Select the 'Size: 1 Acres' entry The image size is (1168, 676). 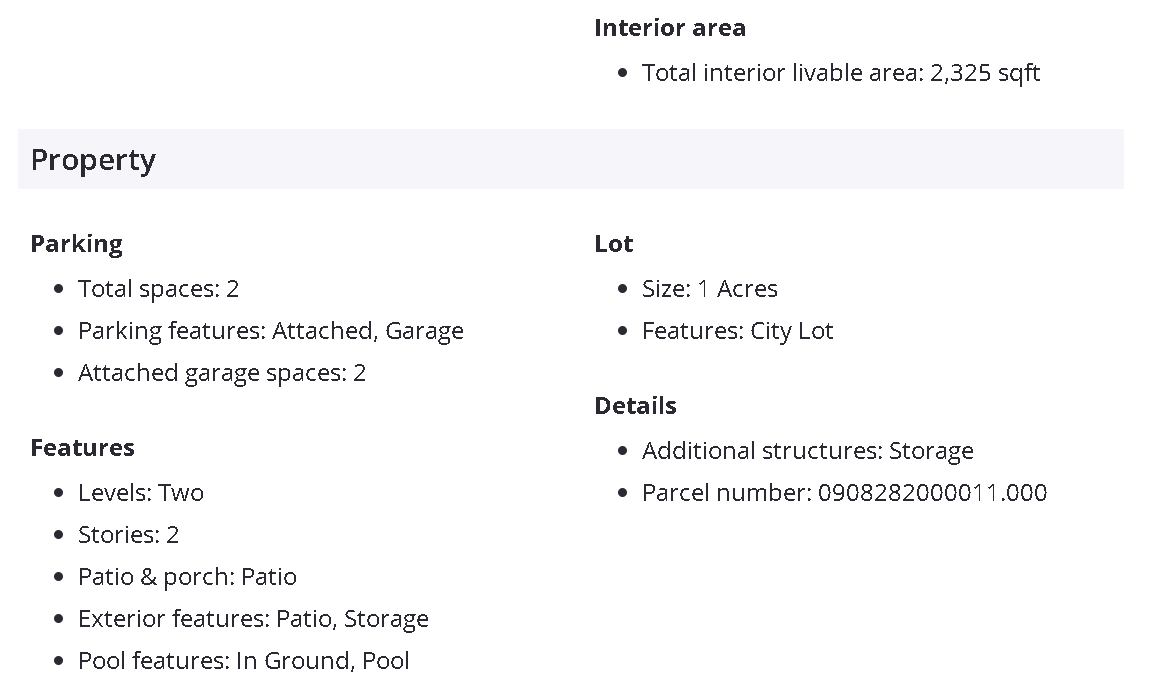[x=709, y=289]
